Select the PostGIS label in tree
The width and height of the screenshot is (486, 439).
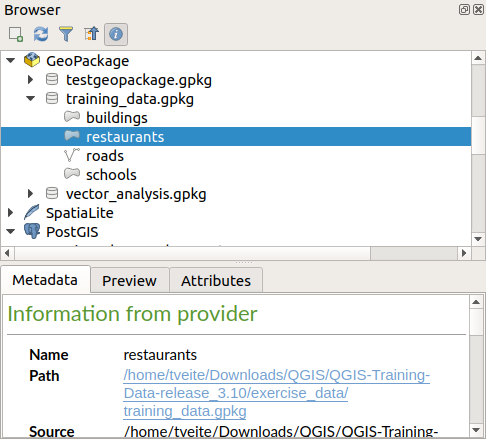tap(72, 232)
